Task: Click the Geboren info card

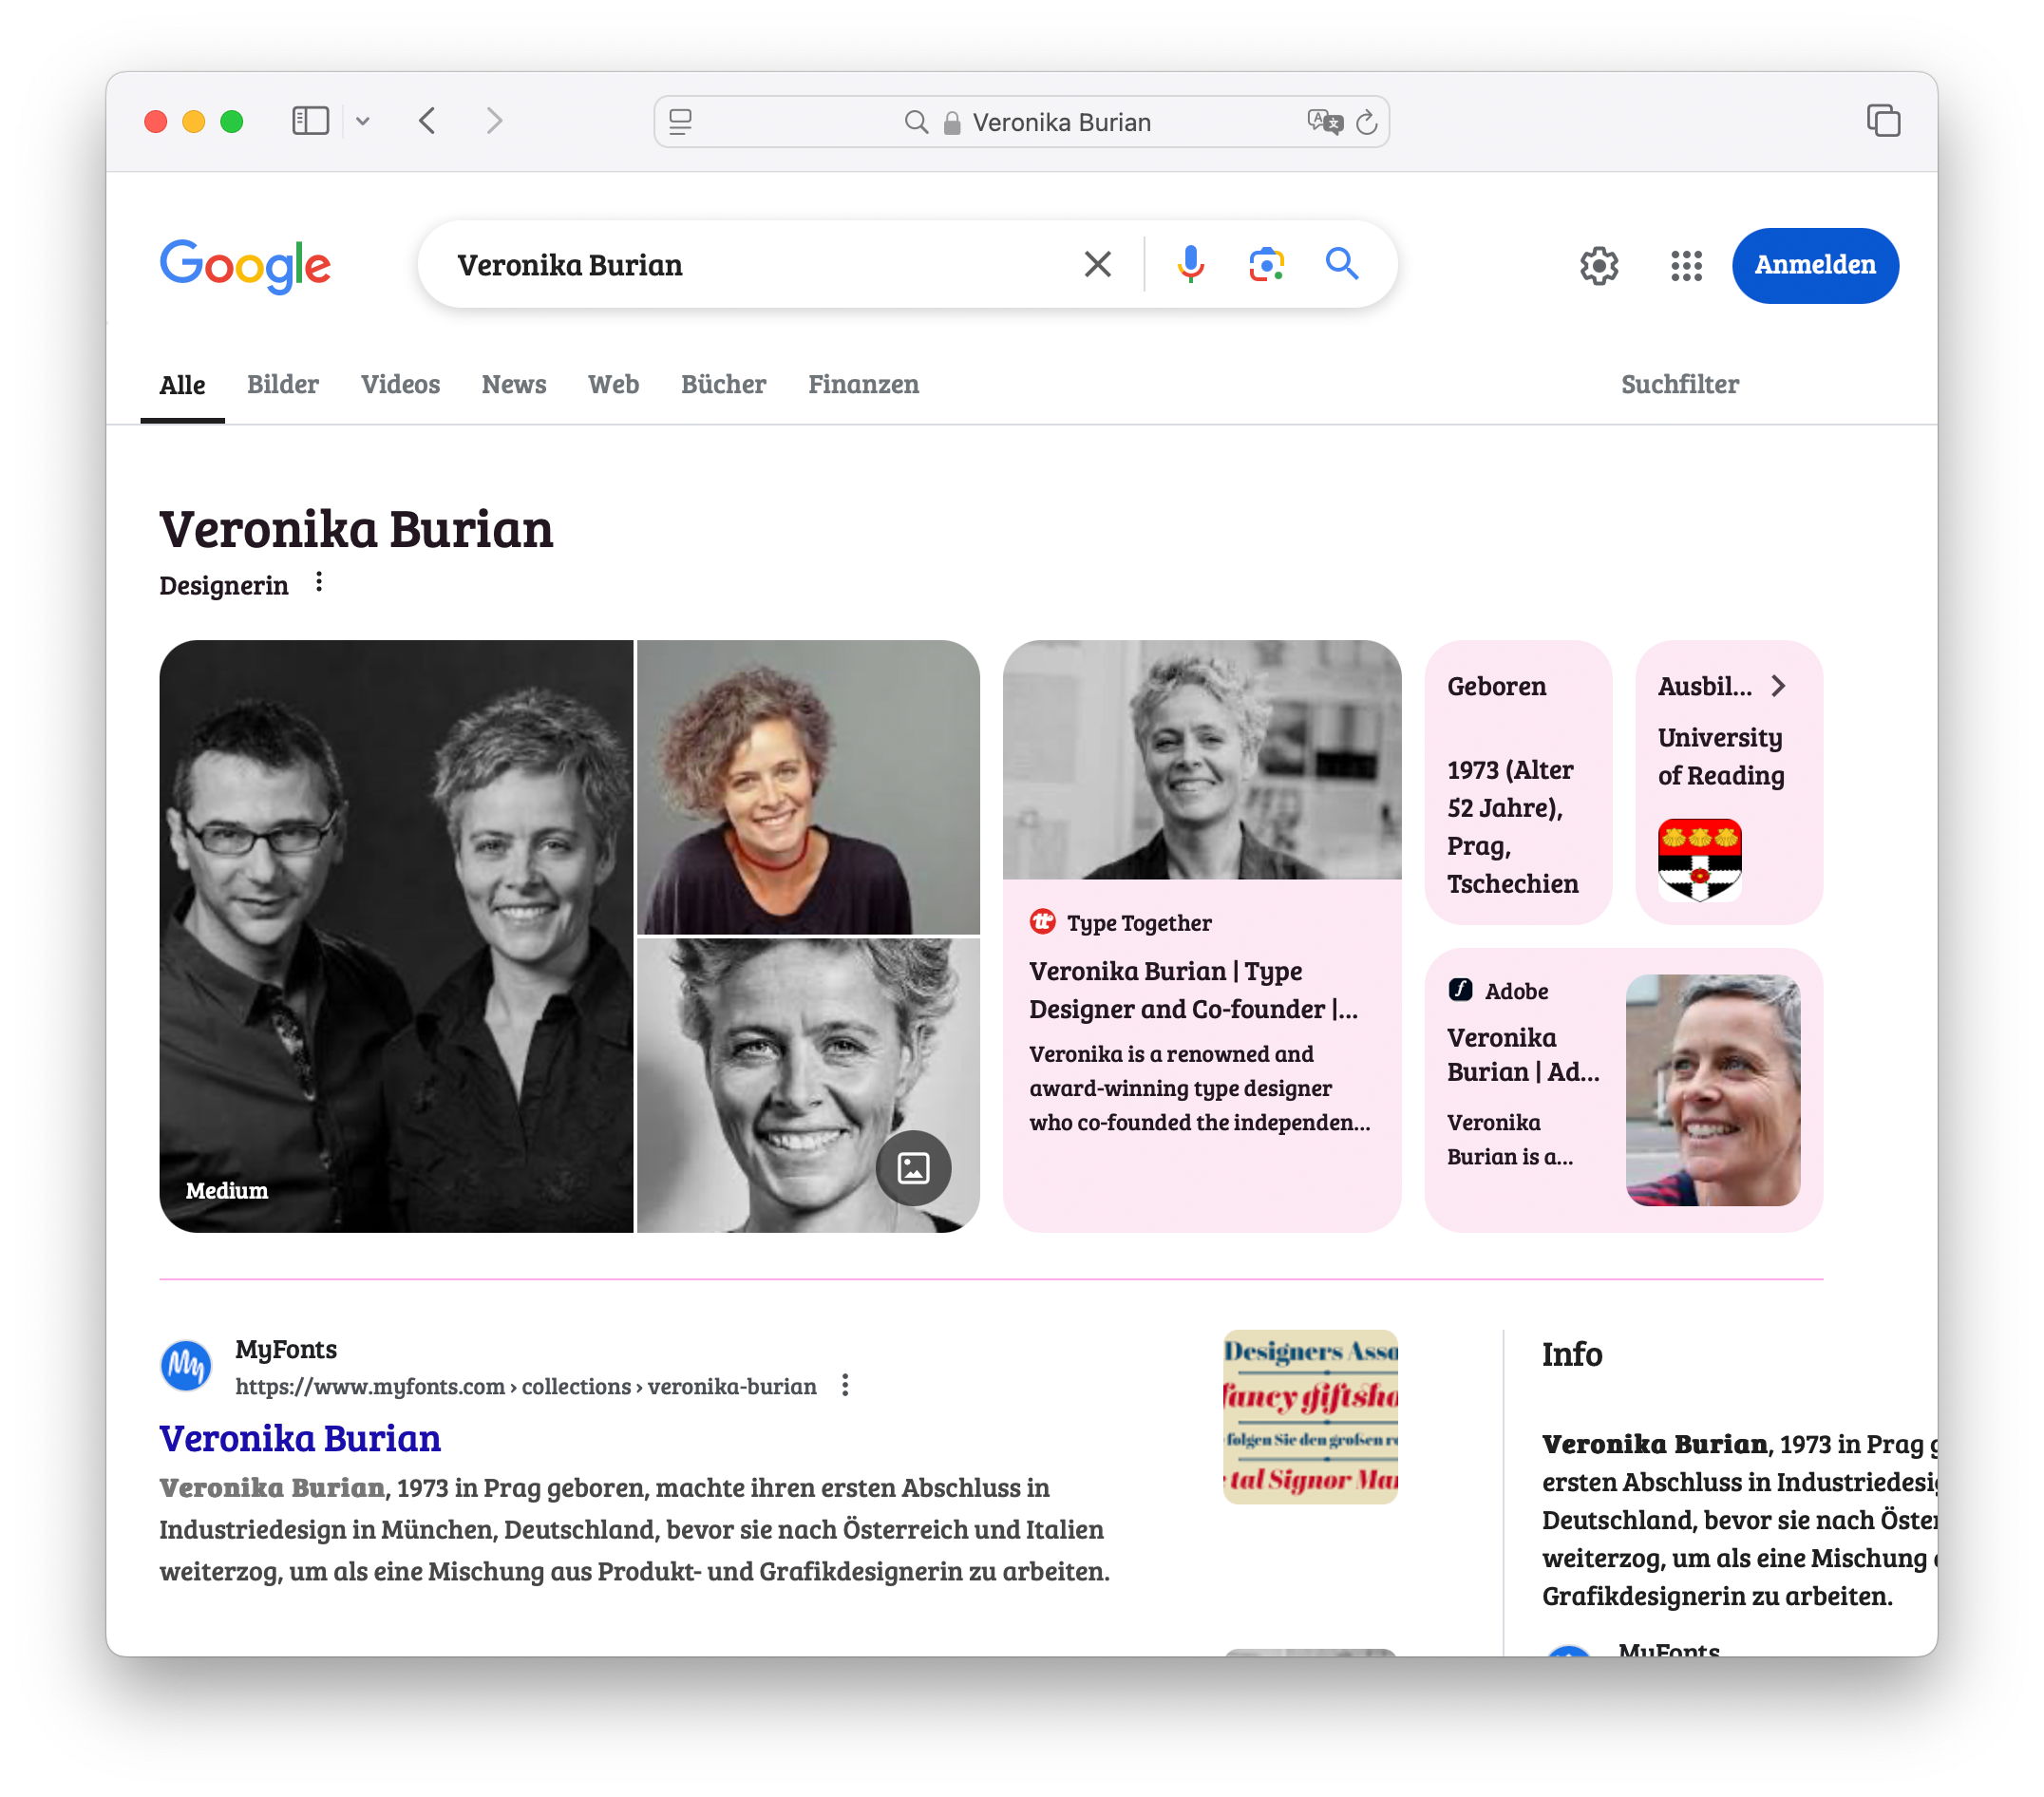Action: coord(1518,782)
